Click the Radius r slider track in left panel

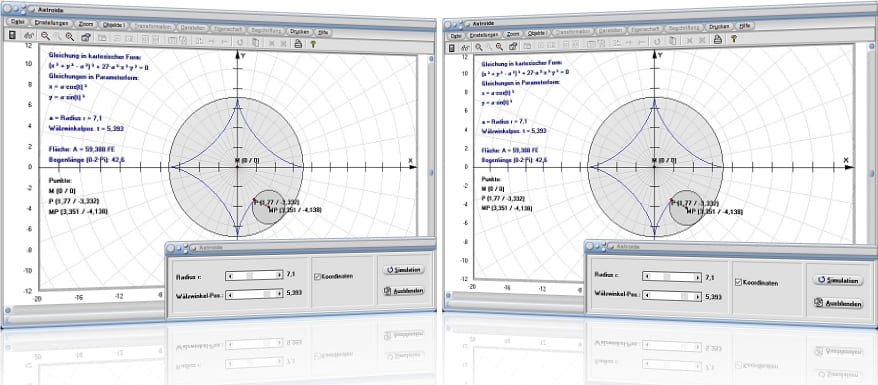pos(254,275)
